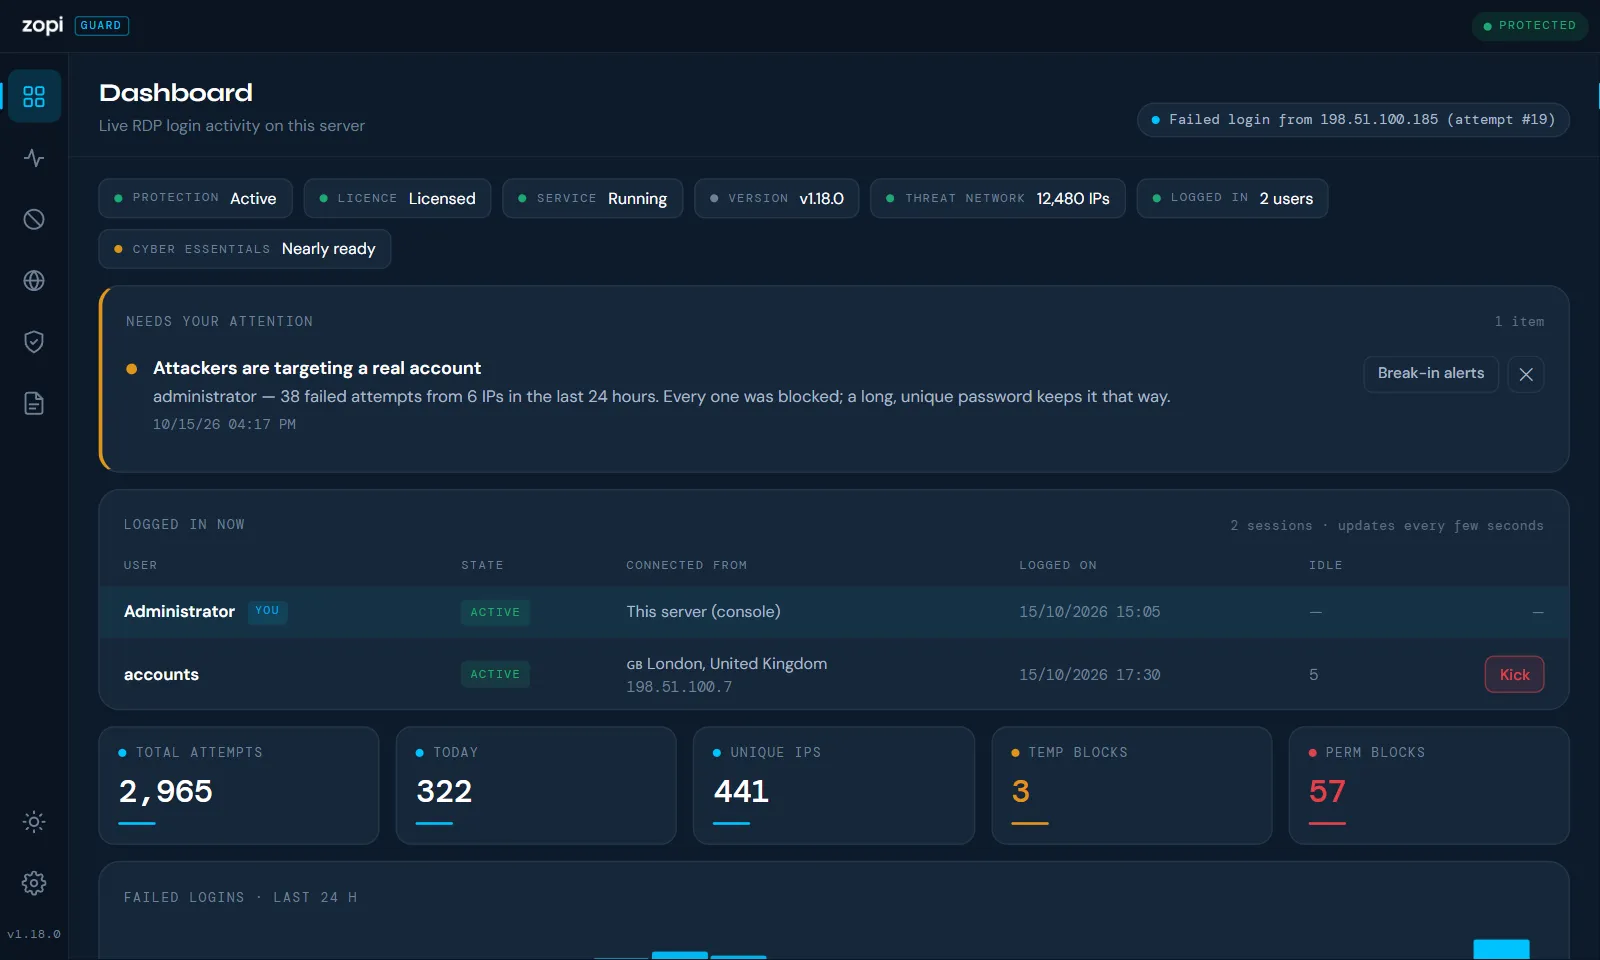Click the Threat Network 12,480 IPs chip
The width and height of the screenshot is (1600, 960).
point(997,198)
